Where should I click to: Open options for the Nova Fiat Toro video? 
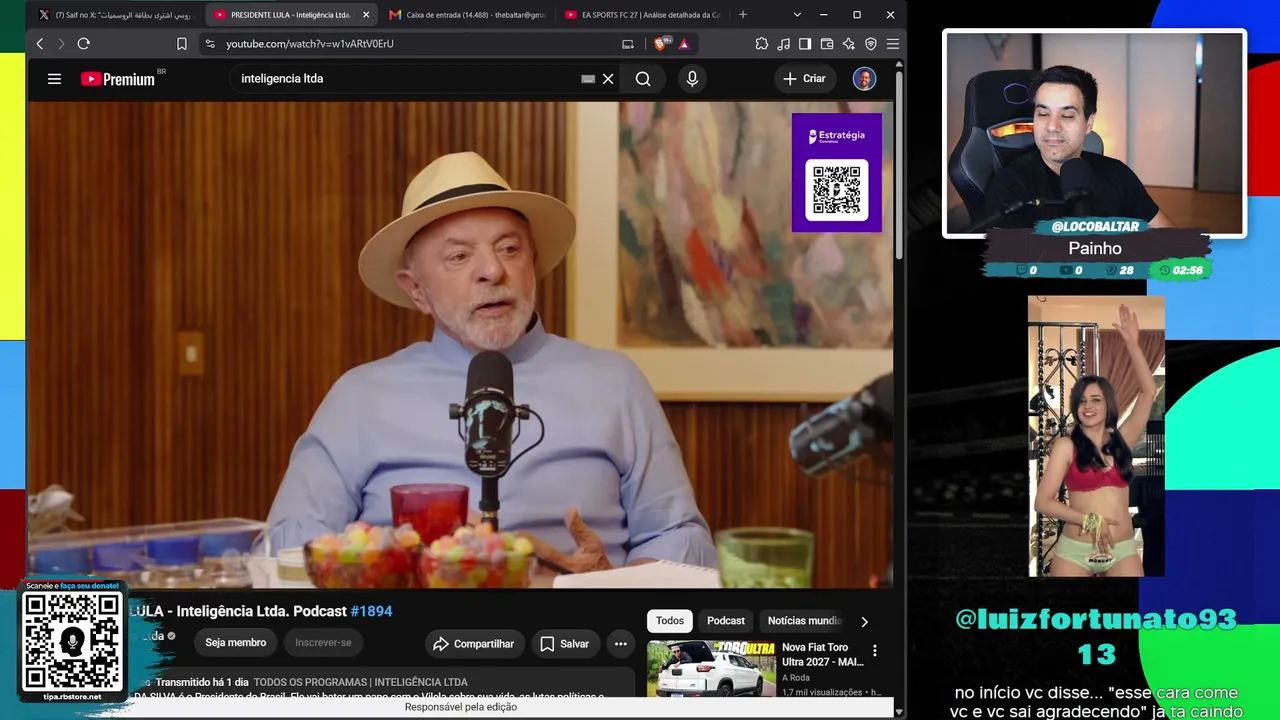(x=875, y=651)
